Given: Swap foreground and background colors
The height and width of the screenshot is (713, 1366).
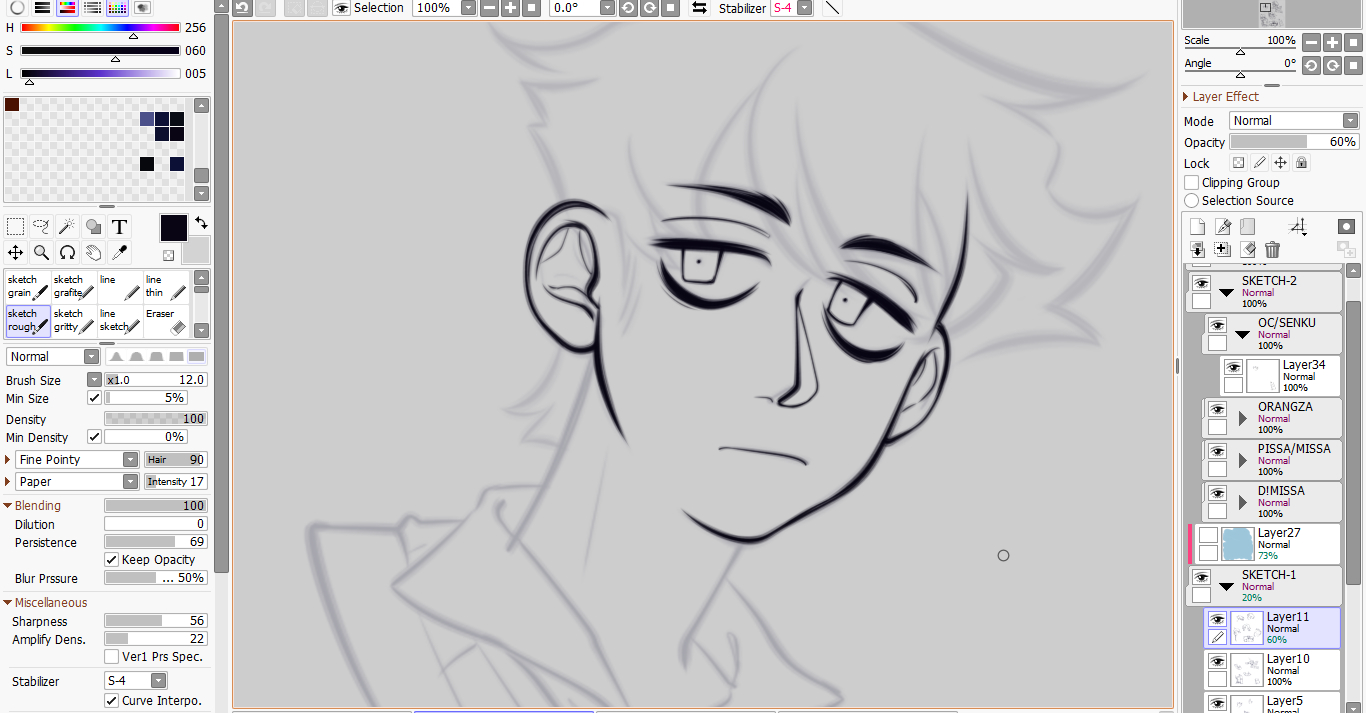Looking at the screenshot, I should [x=201, y=222].
